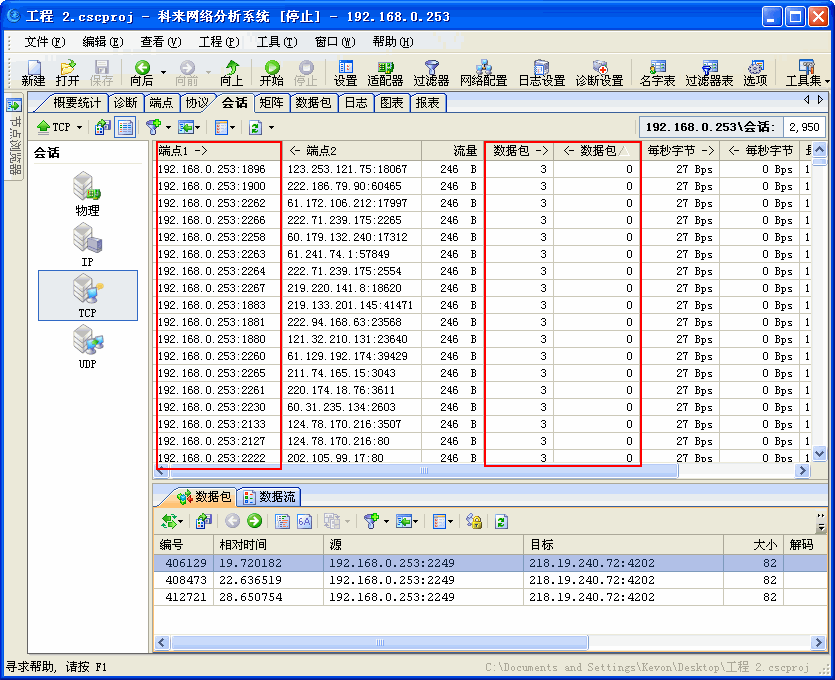Open 过滤器 (Filter) from the main toolbar
Screen dimensions: 835x680
click(431, 72)
